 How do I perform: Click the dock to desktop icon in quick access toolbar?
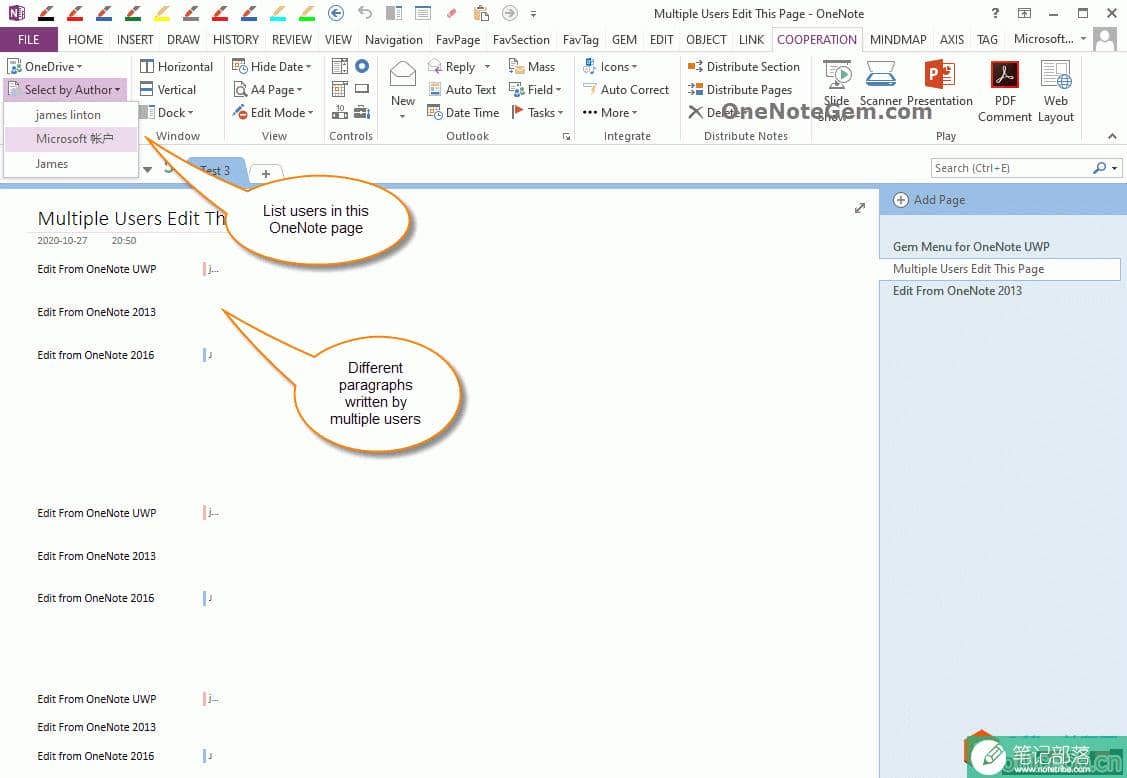click(394, 13)
